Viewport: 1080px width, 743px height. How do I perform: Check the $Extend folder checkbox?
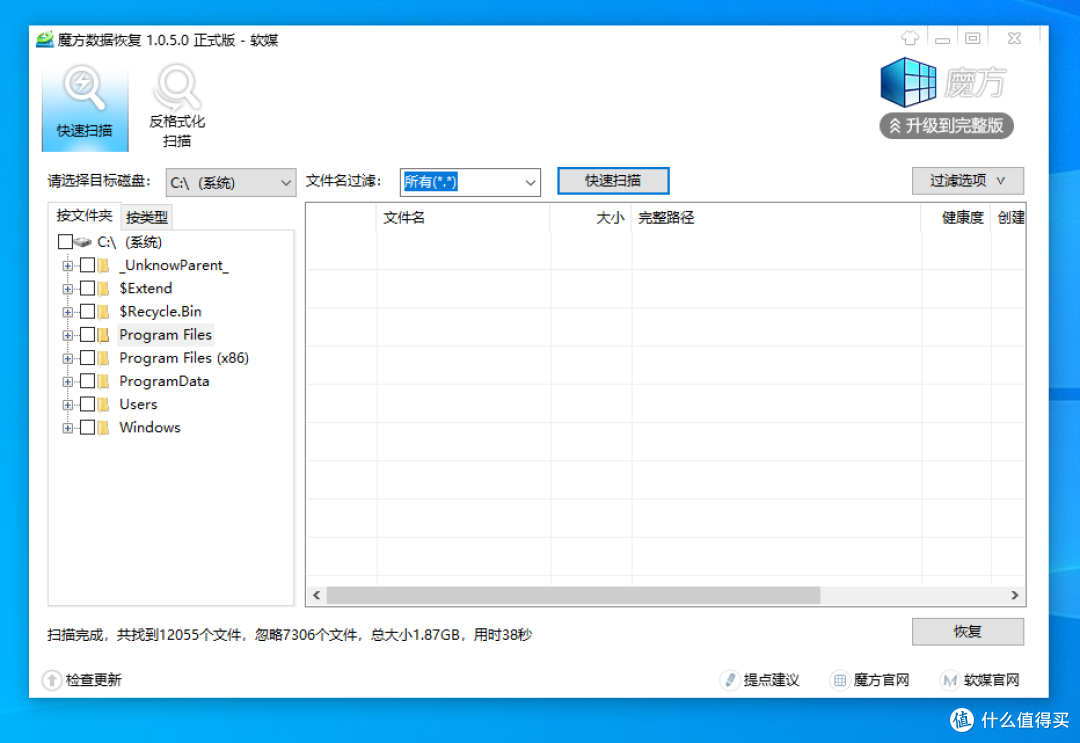pyautogui.click(x=87, y=288)
